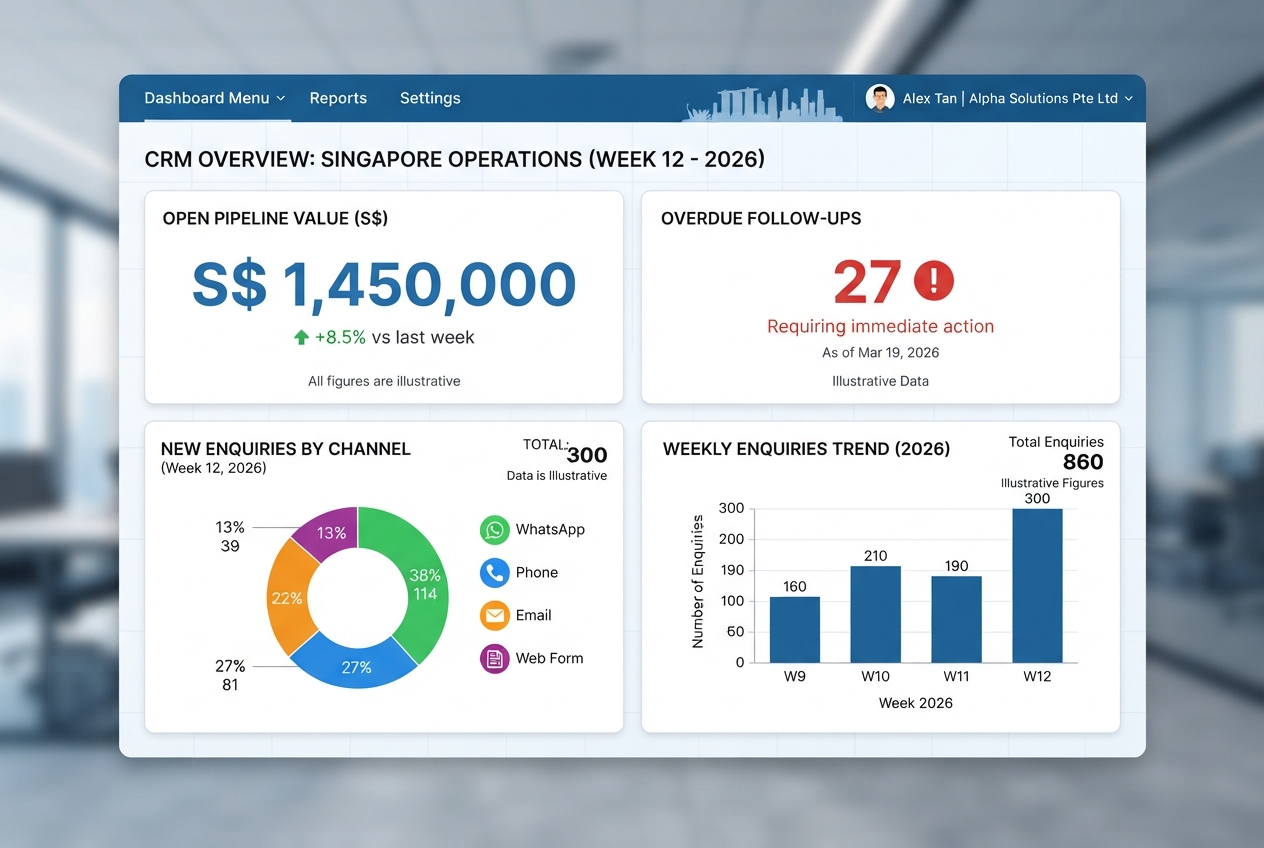Click the red overdue alert icon
This screenshot has height=848, width=1264.
934,280
